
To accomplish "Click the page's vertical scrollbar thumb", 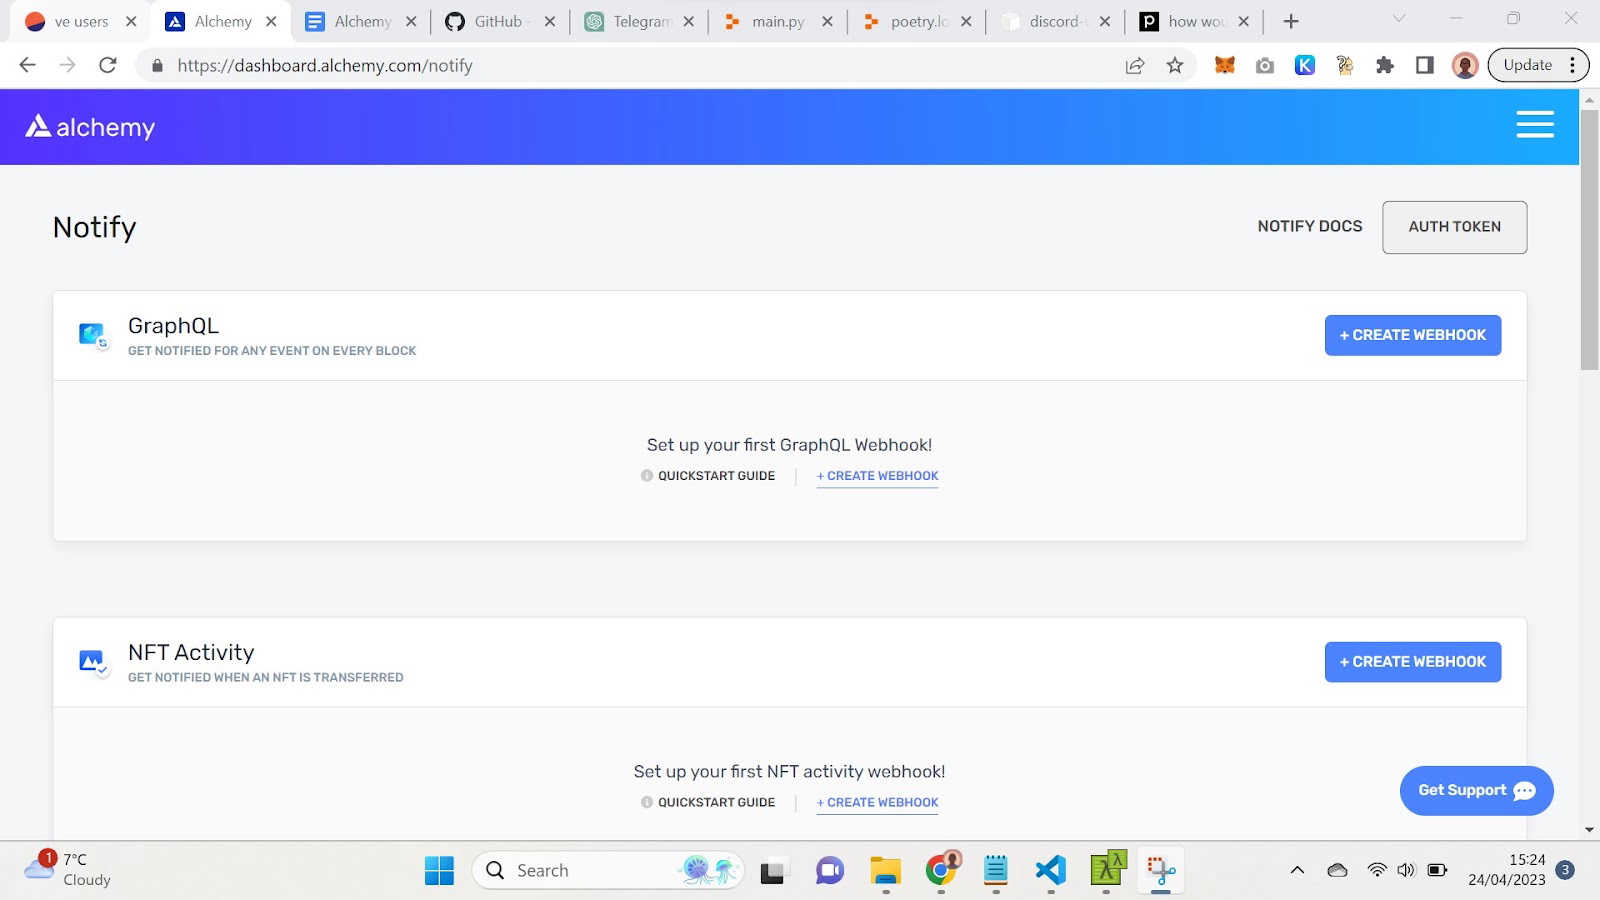I will tap(1589, 240).
